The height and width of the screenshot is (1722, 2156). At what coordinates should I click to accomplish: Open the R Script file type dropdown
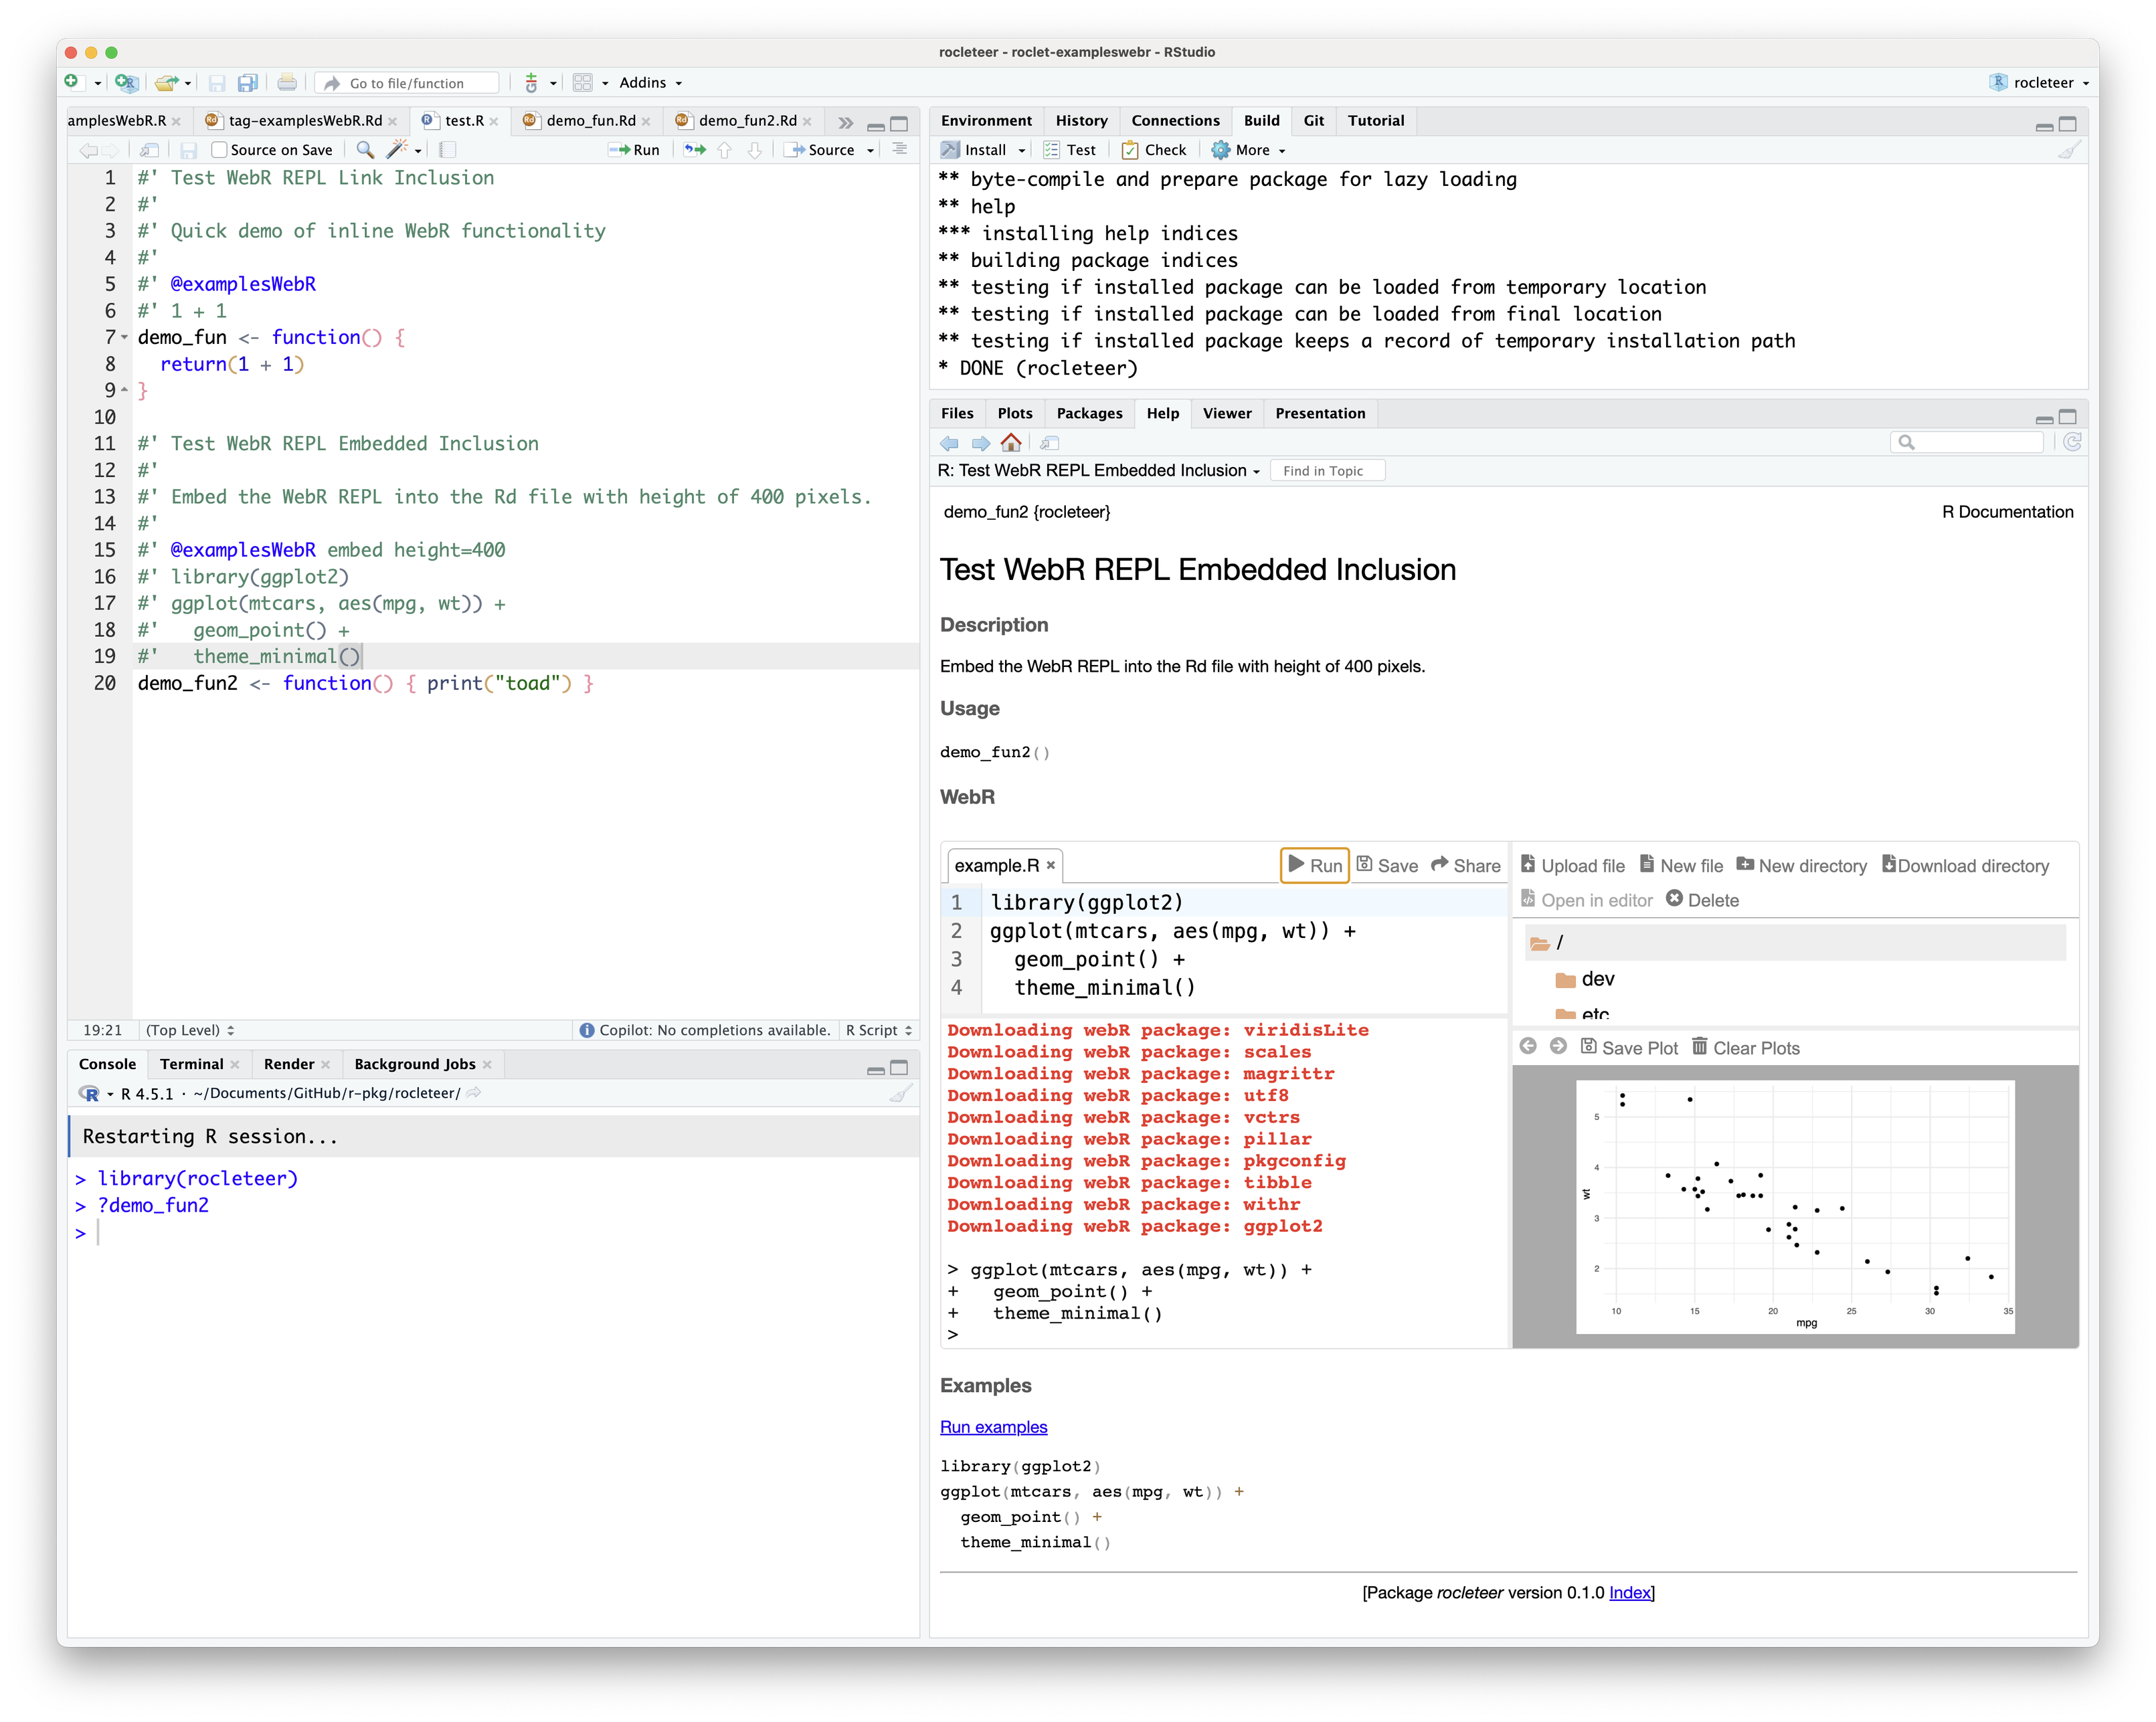click(879, 1030)
